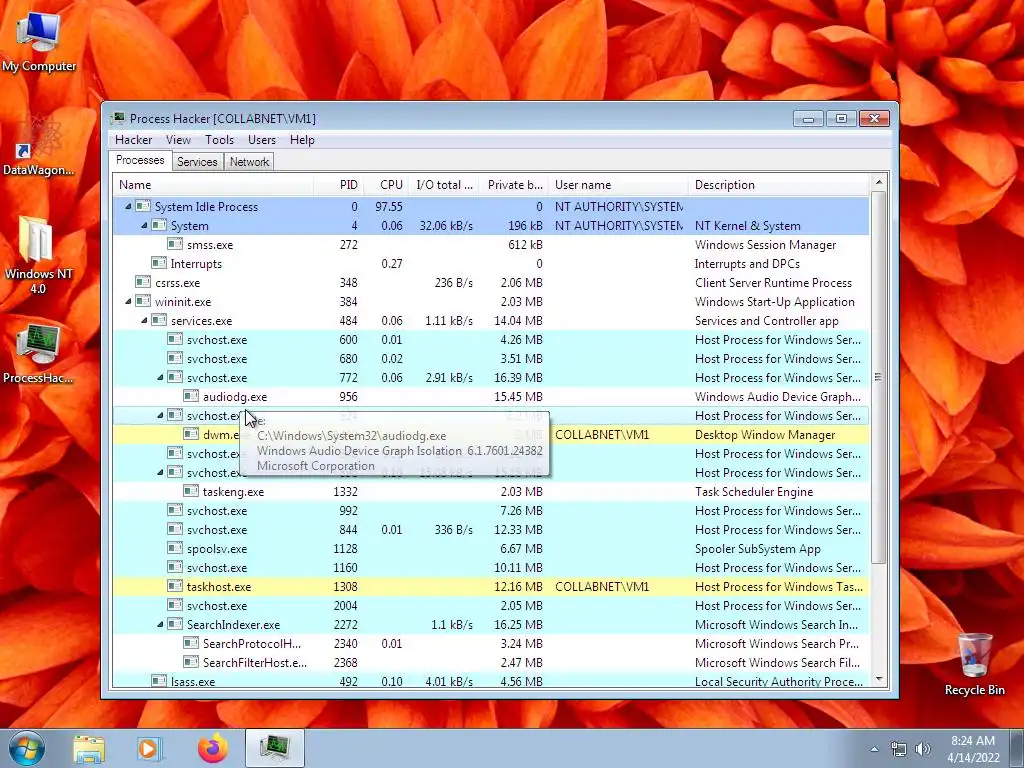This screenshot has height=768, width=1024.
Task: Show hidden tray icons arrow
Action: [874, 749]
